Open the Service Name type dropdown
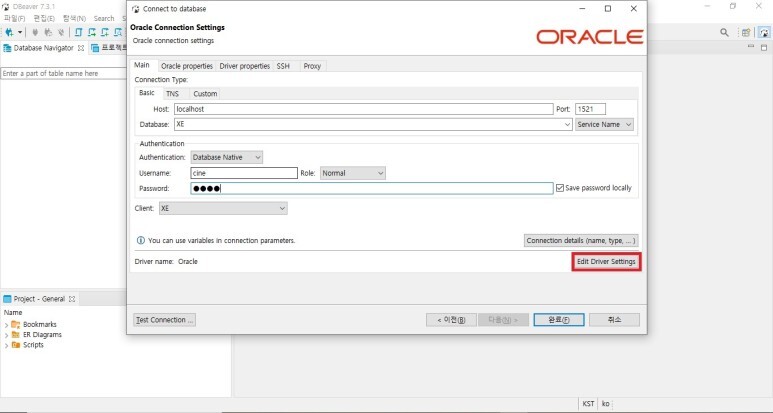The width and height of the screenshot is (773, 413). [604, 125]
